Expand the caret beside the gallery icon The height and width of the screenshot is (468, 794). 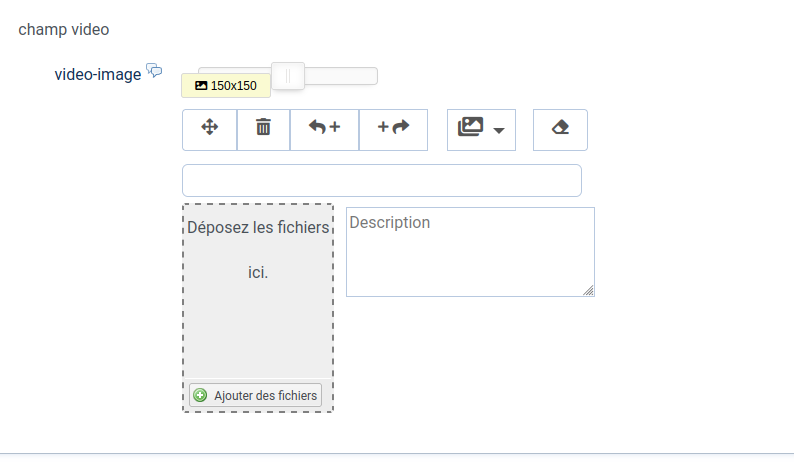click(499, 131)
